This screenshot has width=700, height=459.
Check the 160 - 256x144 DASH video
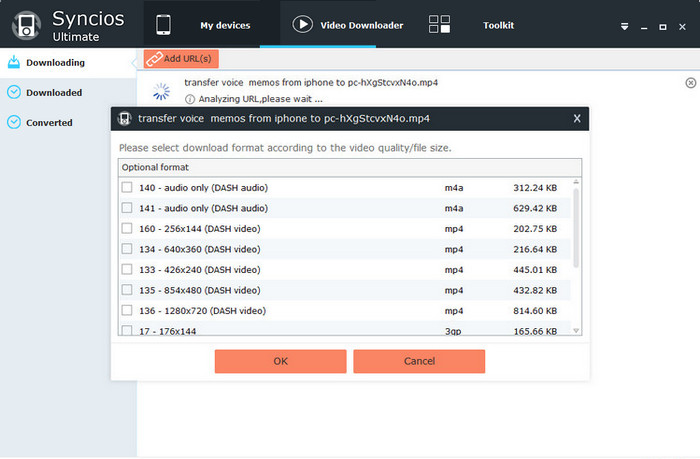[127, 228]
